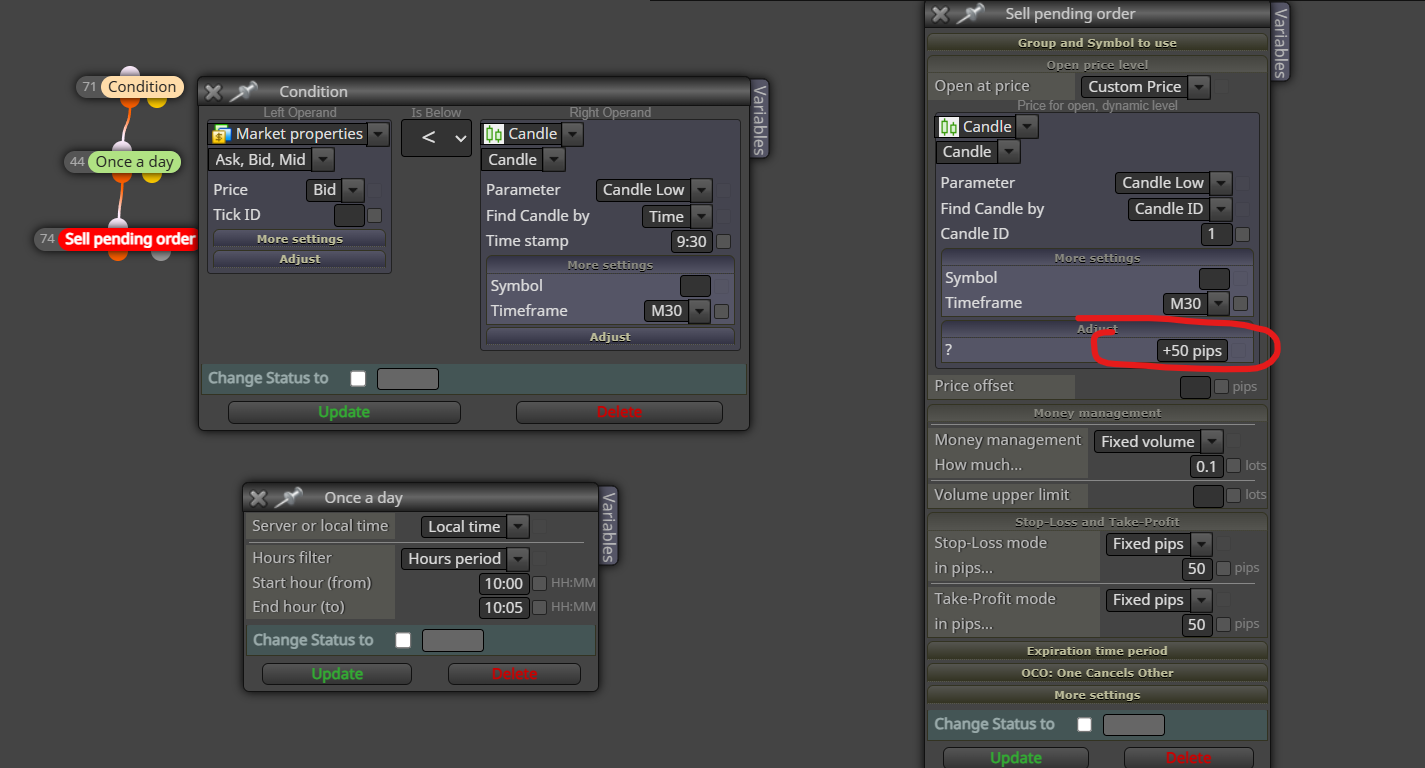Select the Sell pending order node 74
Viewport: 1425px width, 768px height.
[x=129, y=239]
